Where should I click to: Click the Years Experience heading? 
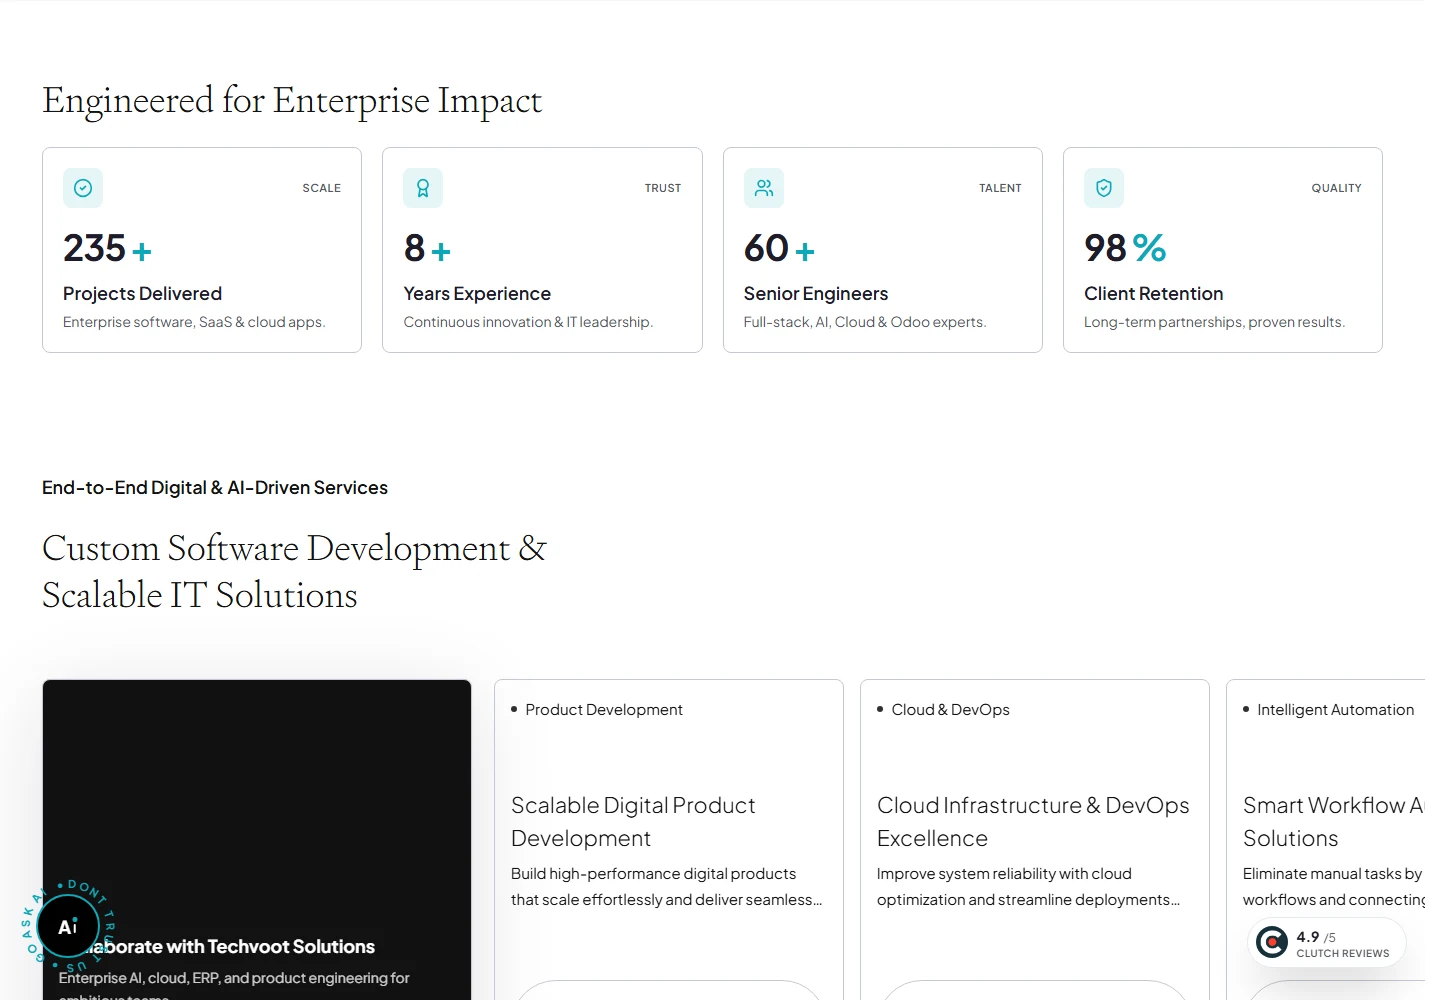click(477, 294)
